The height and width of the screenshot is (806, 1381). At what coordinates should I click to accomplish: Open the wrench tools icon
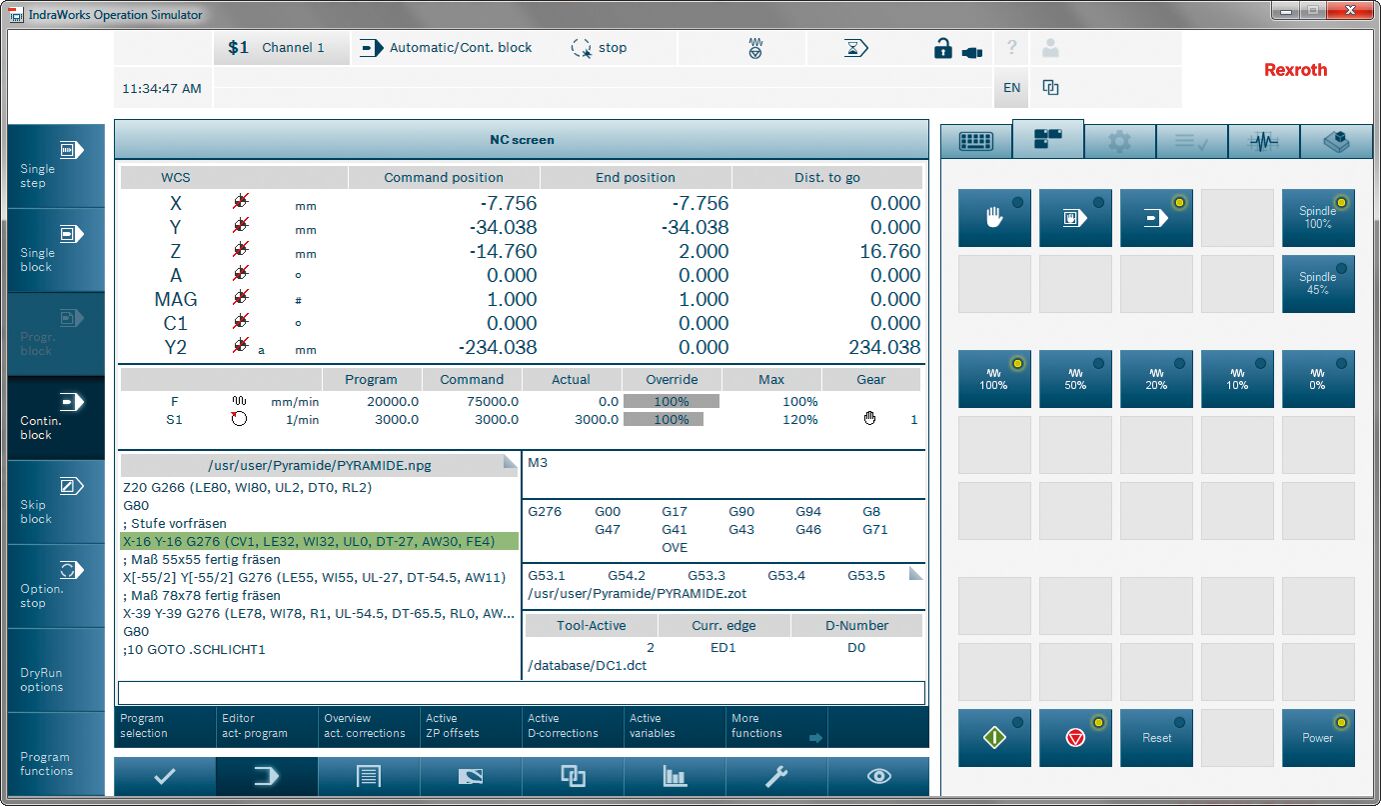pyautogui.click(x=776, y=777)
